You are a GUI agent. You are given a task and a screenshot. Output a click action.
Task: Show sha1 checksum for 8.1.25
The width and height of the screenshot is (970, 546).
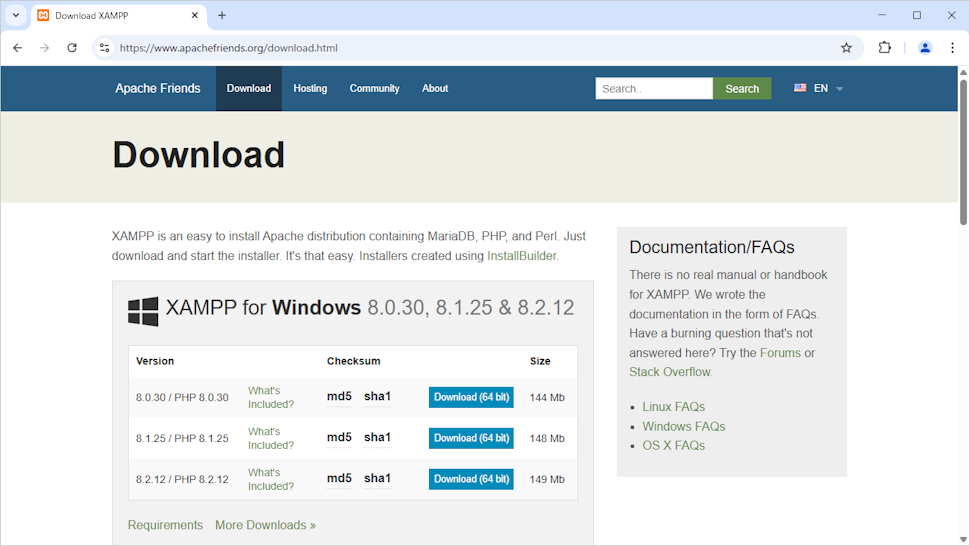(377, 437)
